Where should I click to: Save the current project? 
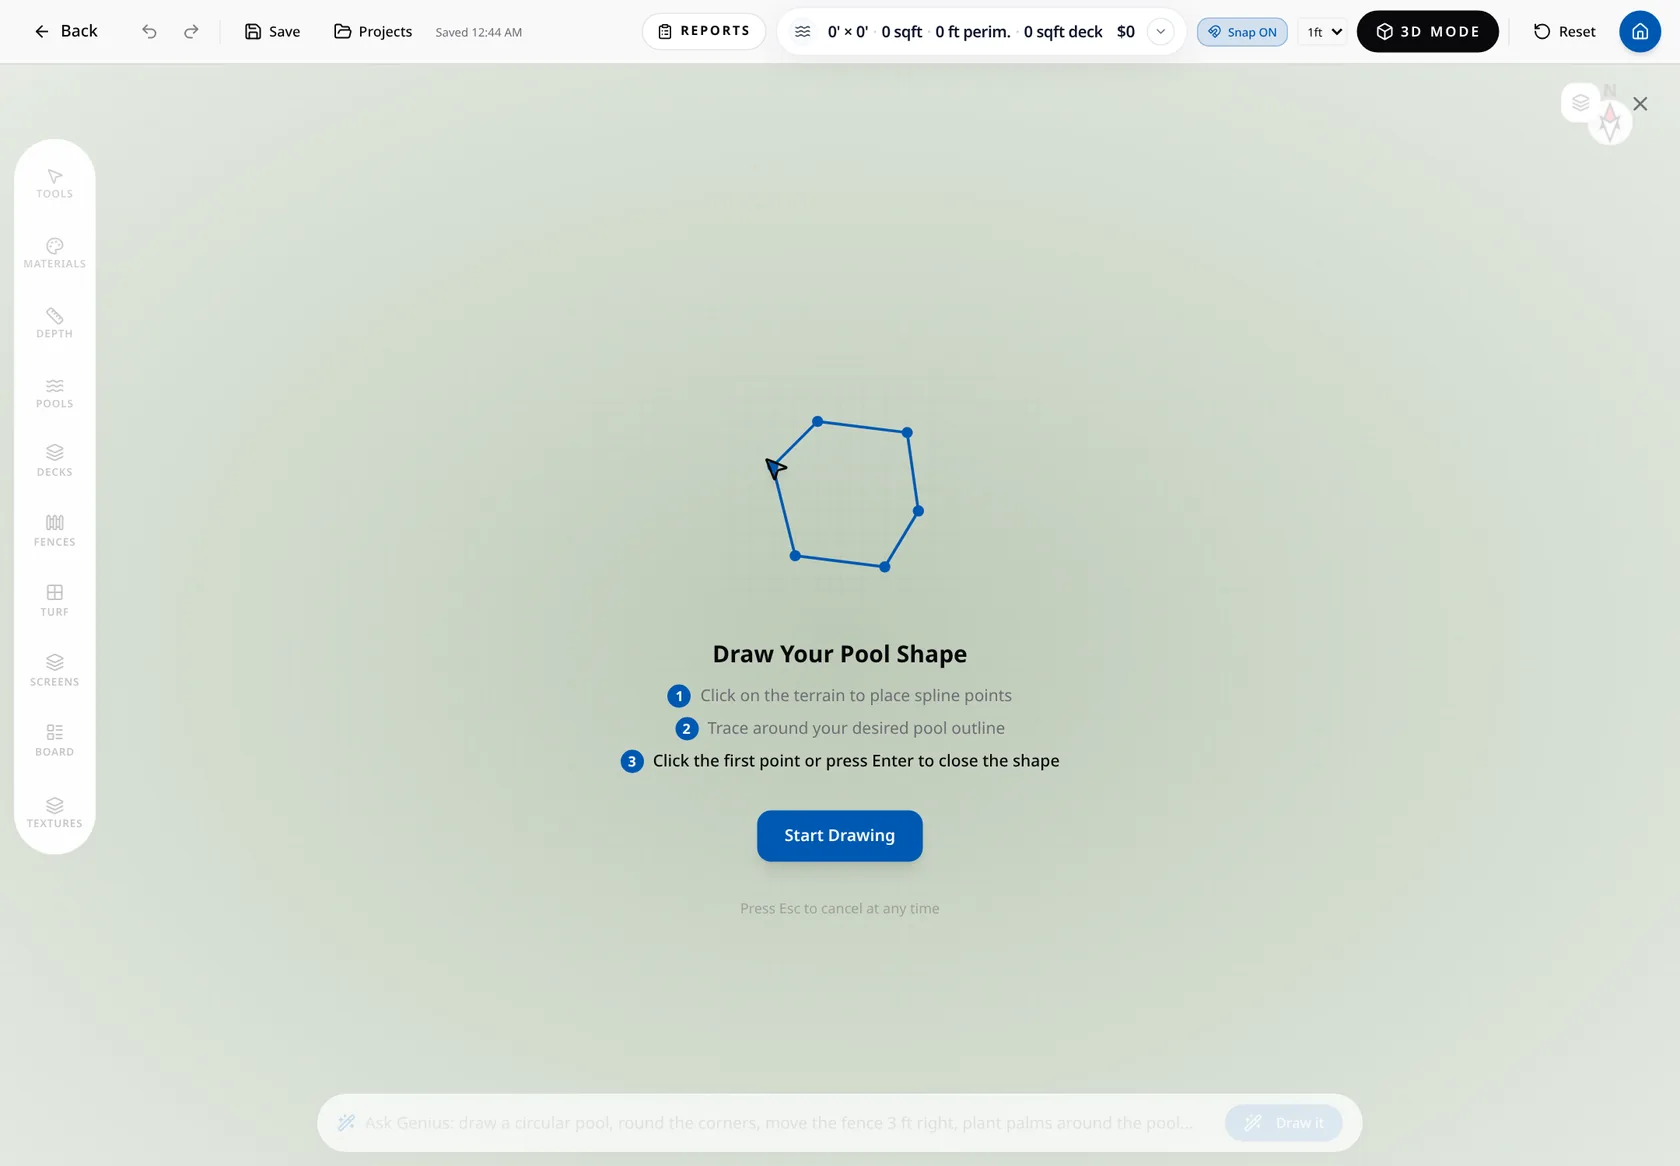(x=272, y=32)
